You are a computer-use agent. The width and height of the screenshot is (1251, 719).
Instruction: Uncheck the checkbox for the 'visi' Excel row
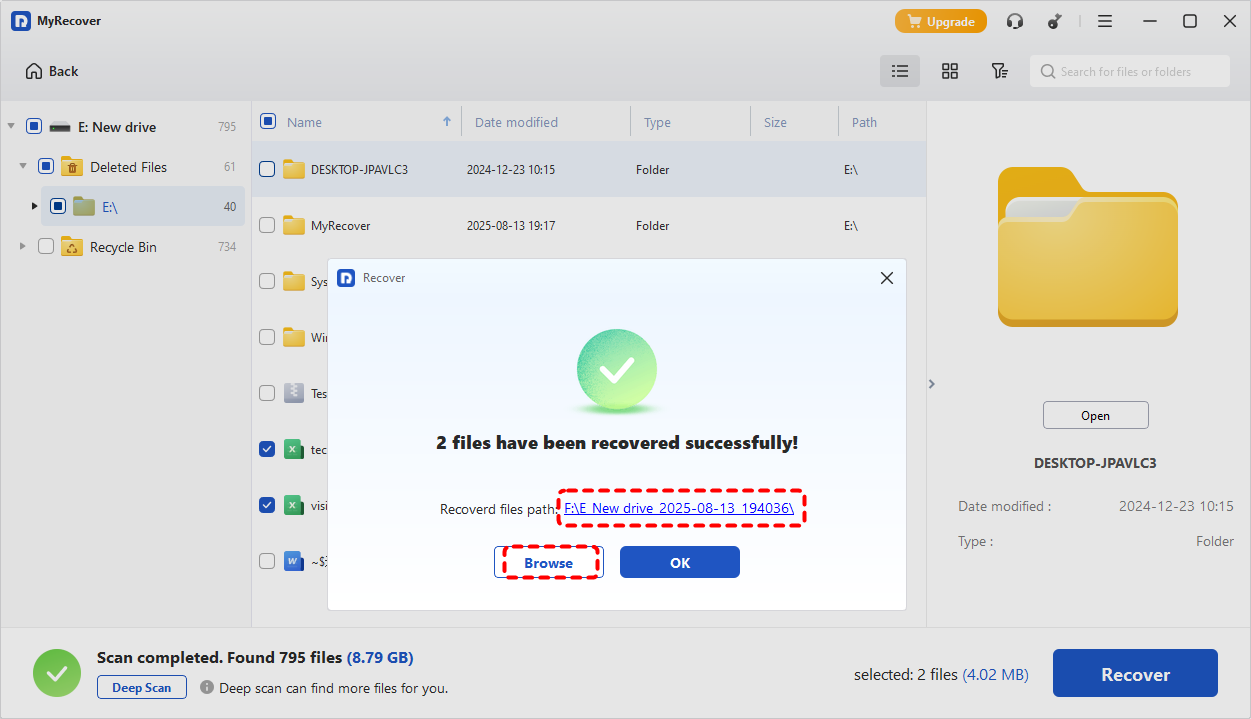pos(267,505)
